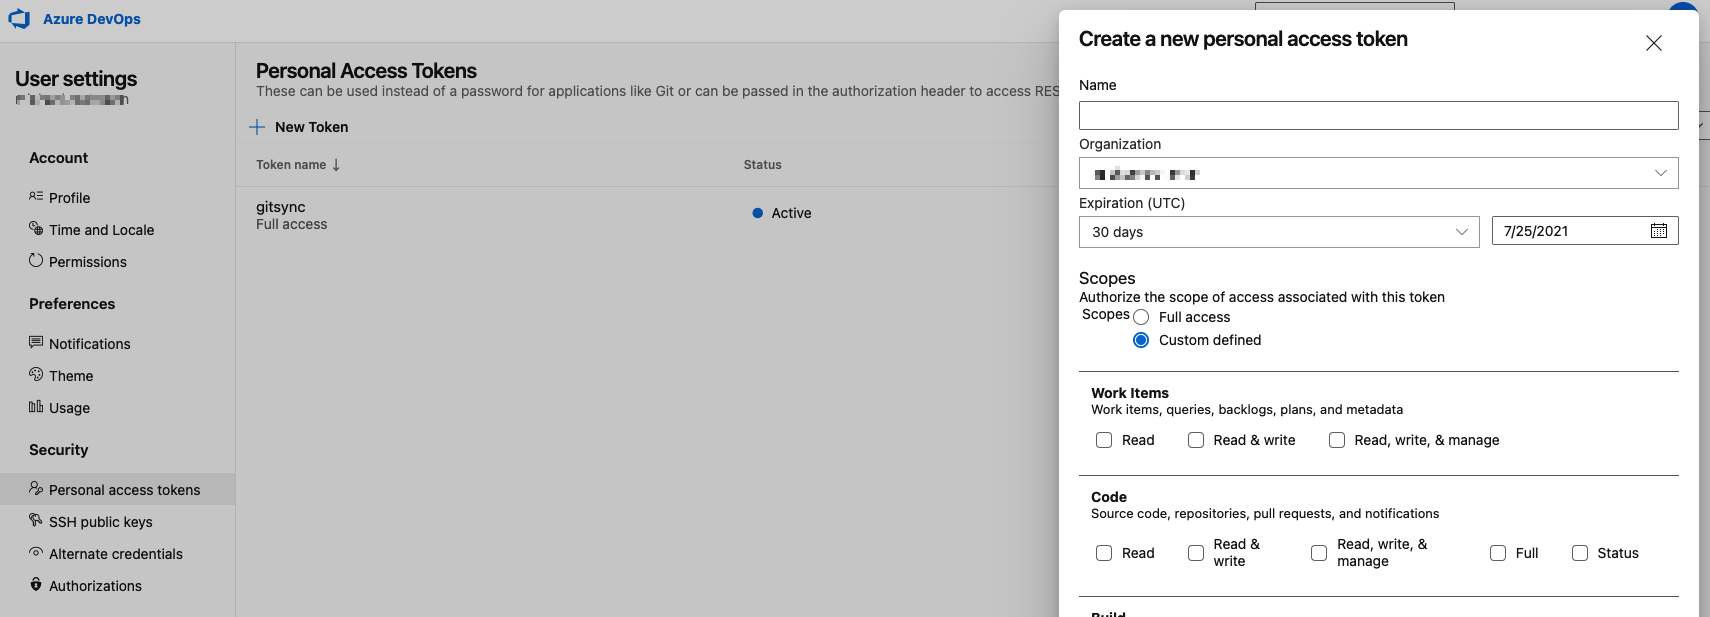The image size is (1710, 617).
Task: Click the Personal Access Tokens page title
Action: click(366, 71)
